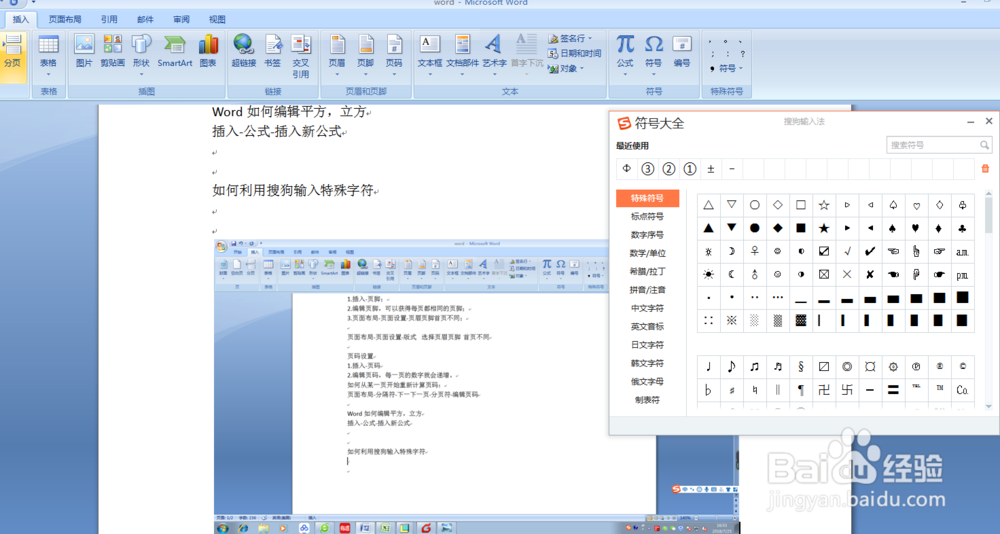Click the 分页 page break button
Viewport: 1000px width, 534px height.
point(13,55)
